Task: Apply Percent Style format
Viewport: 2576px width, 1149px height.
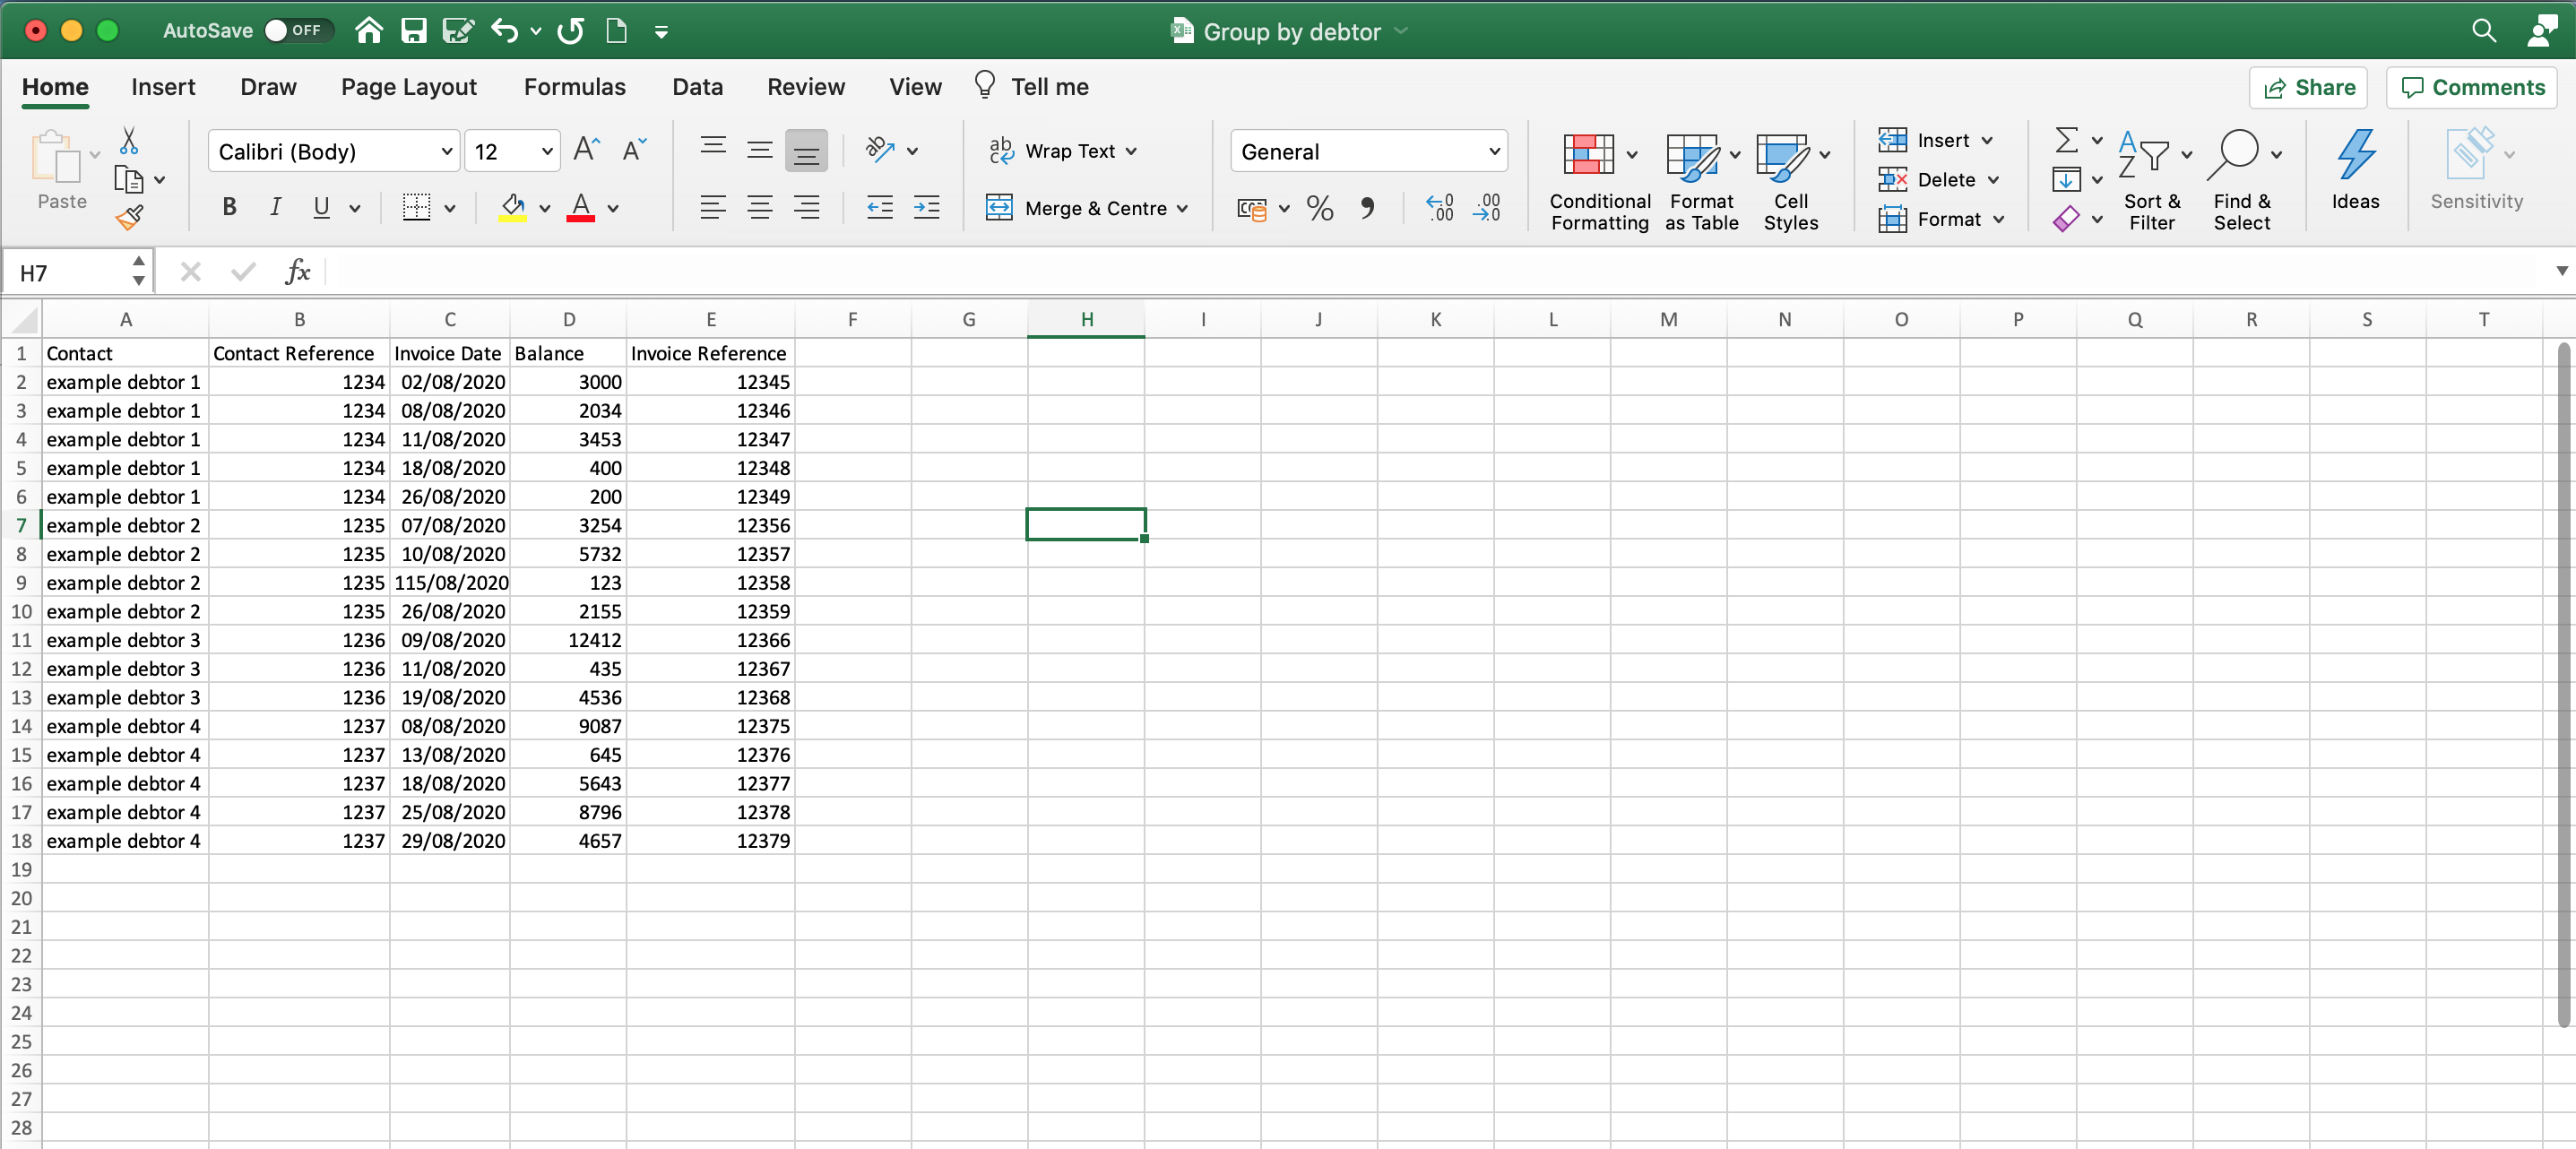Action: 1319,207
